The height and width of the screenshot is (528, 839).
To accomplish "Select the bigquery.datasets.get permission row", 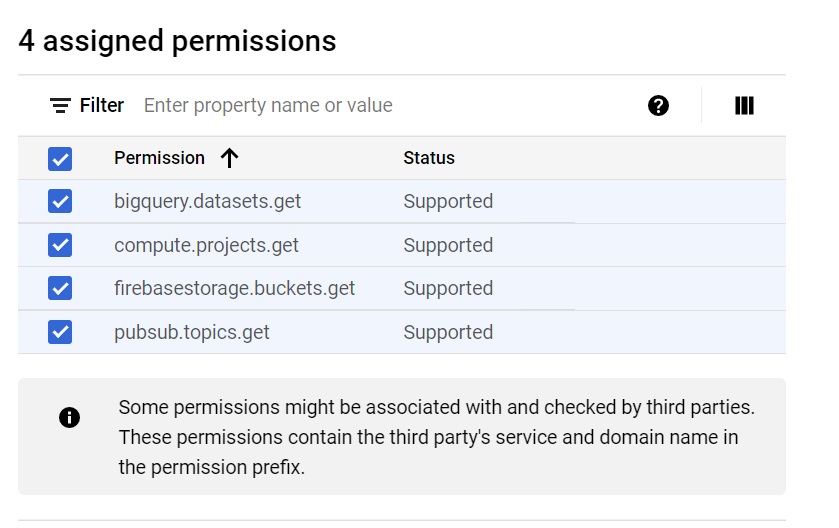I will [402, 201].
